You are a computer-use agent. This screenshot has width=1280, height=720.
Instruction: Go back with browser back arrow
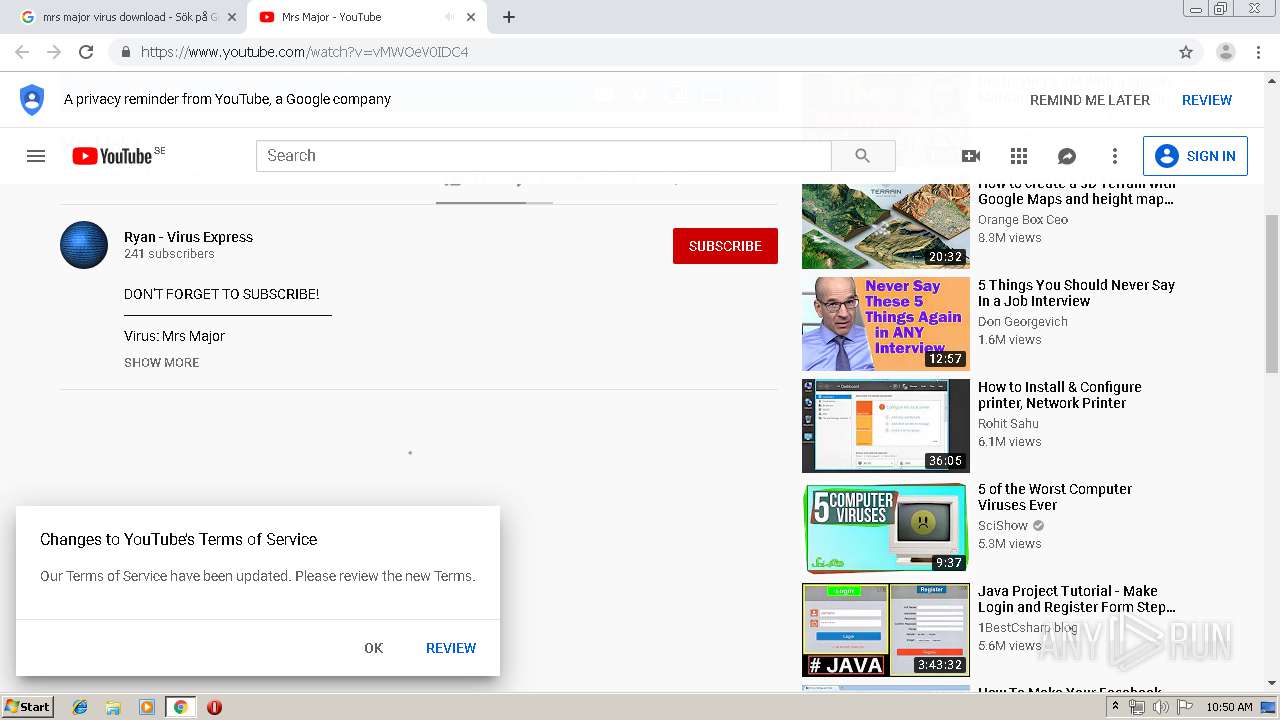[x=22, y=52]
